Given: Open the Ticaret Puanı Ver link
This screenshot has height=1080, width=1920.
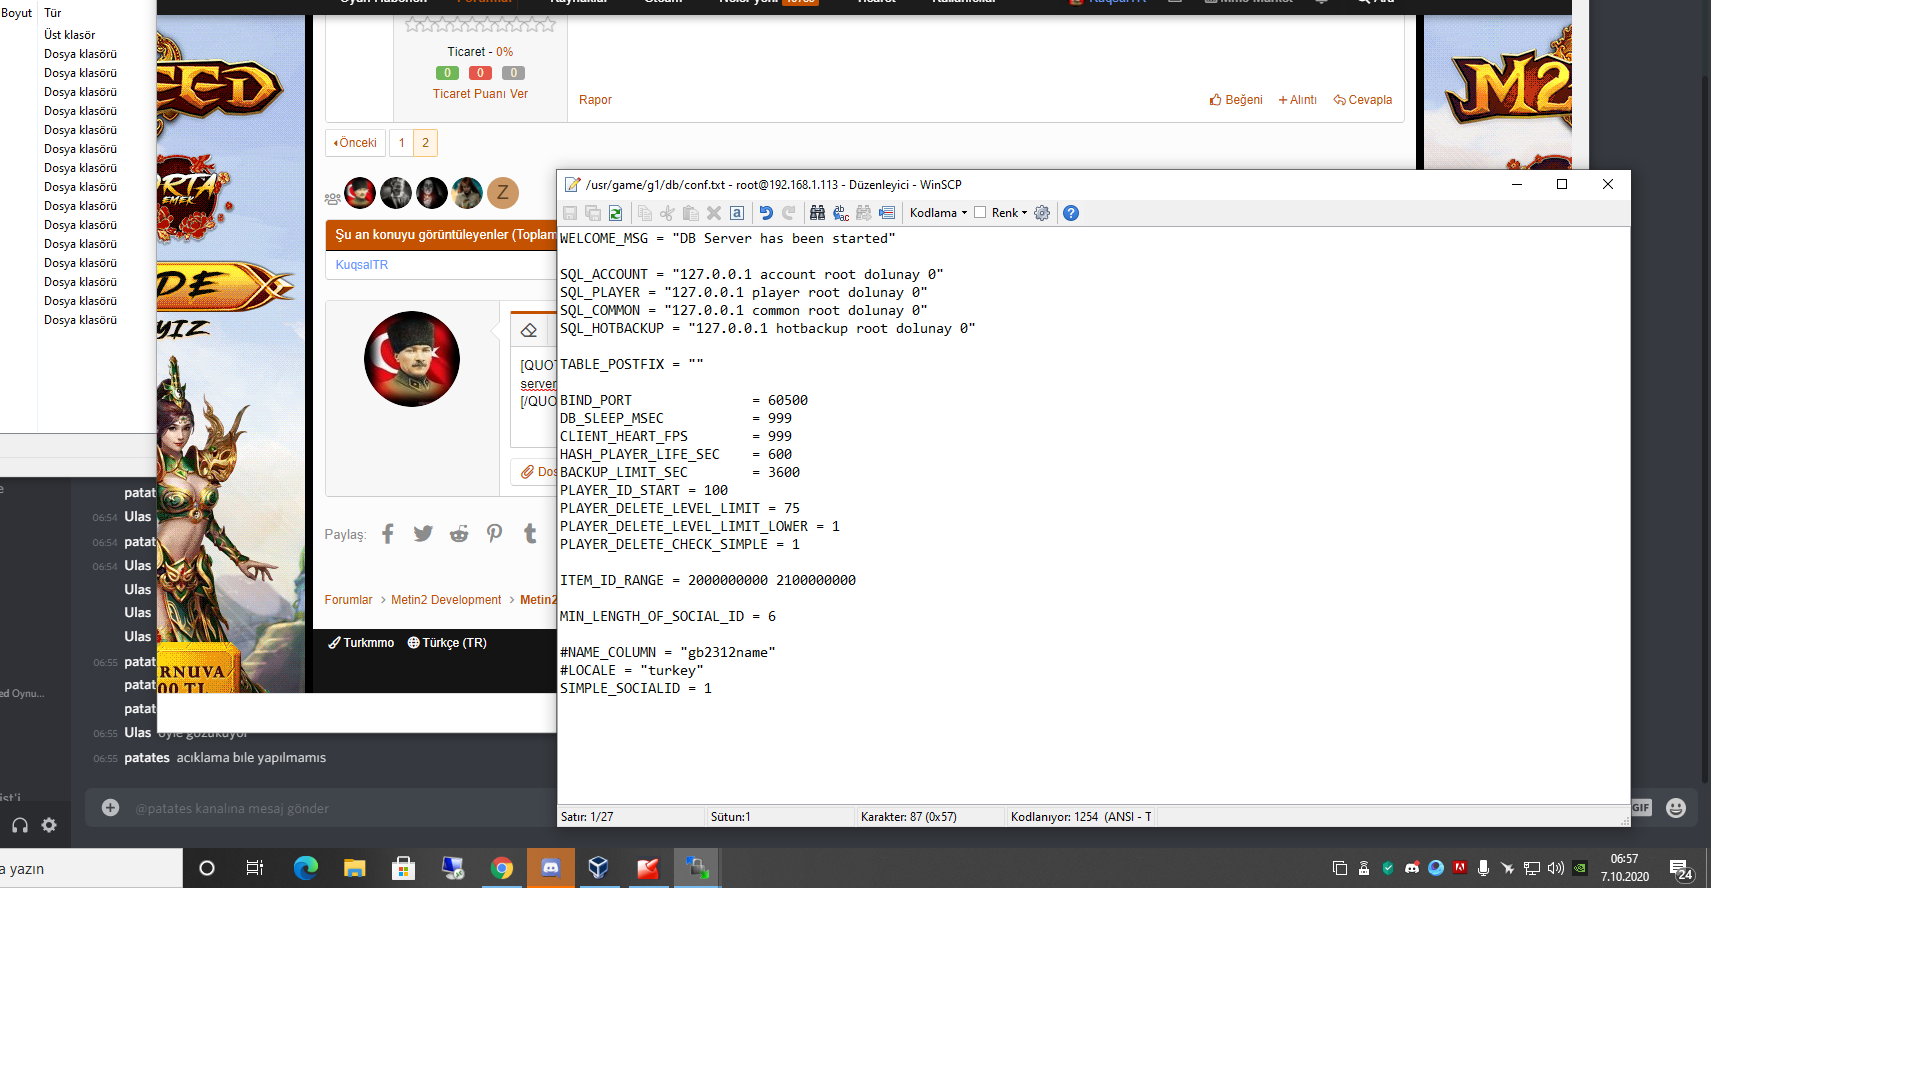Looking at the screenshot, I should (480, 94).
